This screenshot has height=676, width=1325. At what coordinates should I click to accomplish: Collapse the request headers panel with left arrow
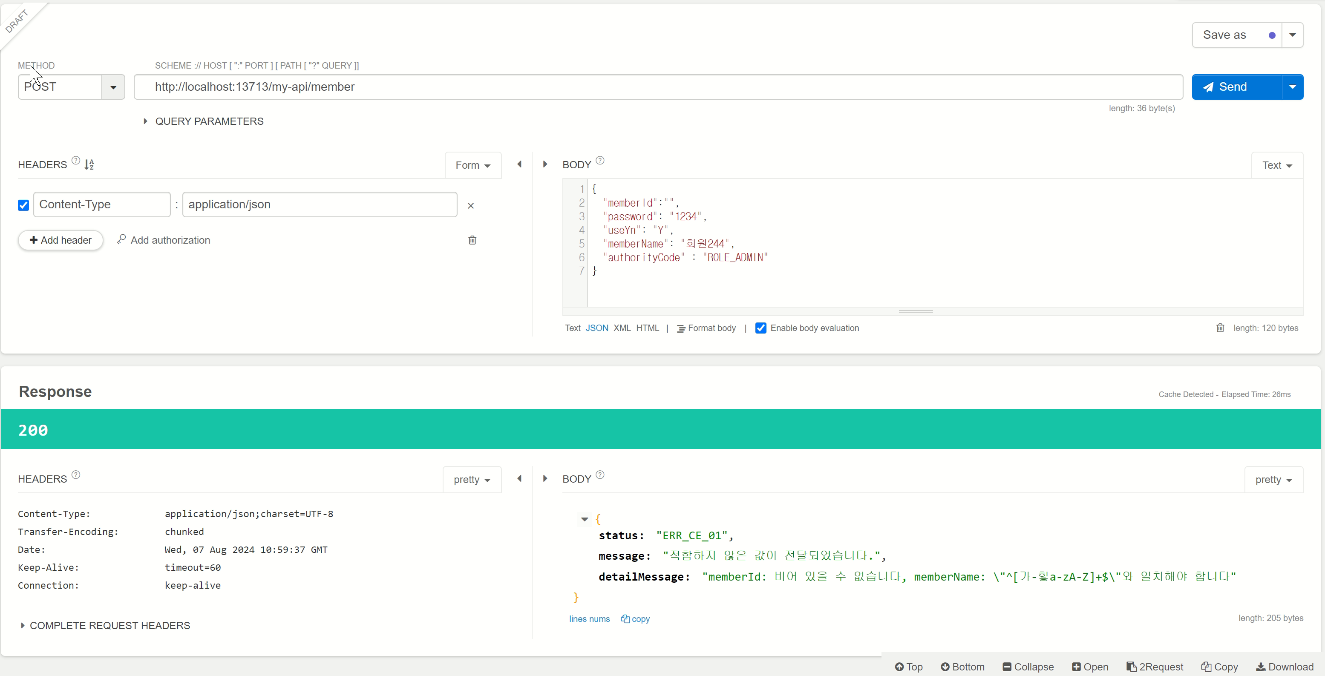tap(519, 164)
